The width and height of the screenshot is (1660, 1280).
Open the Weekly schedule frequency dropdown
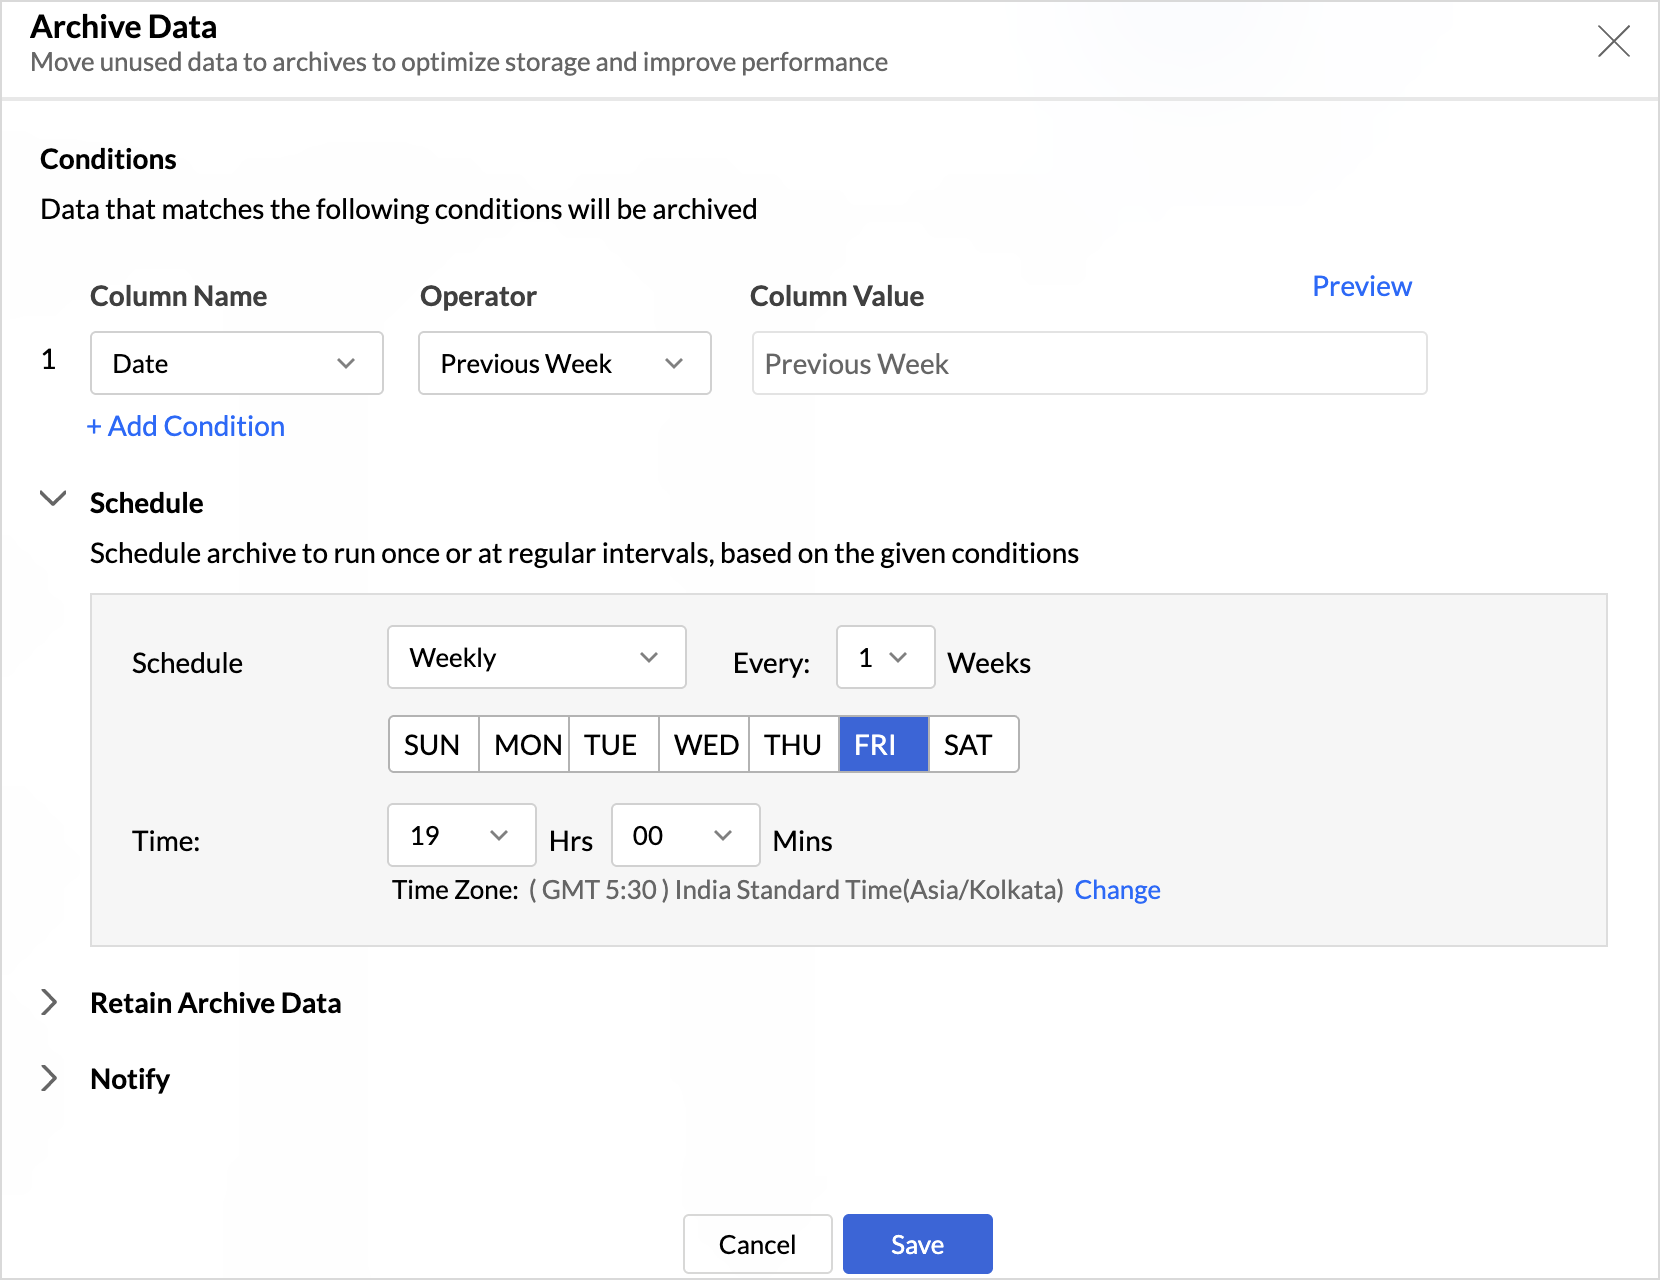pos(536,658)
